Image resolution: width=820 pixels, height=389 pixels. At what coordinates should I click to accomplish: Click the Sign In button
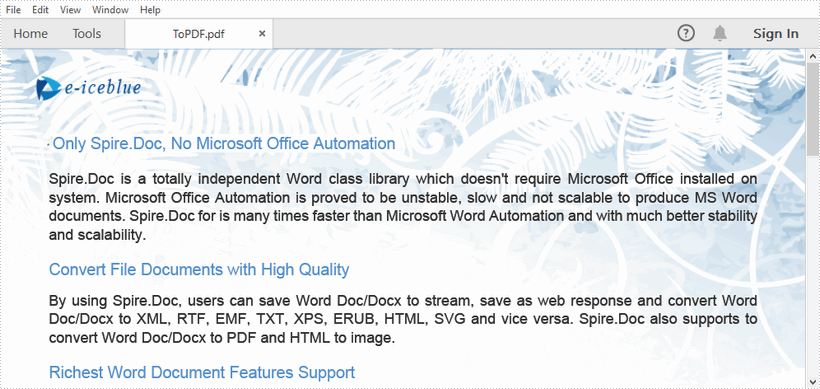pyautogui.click(x=776, y=34)
